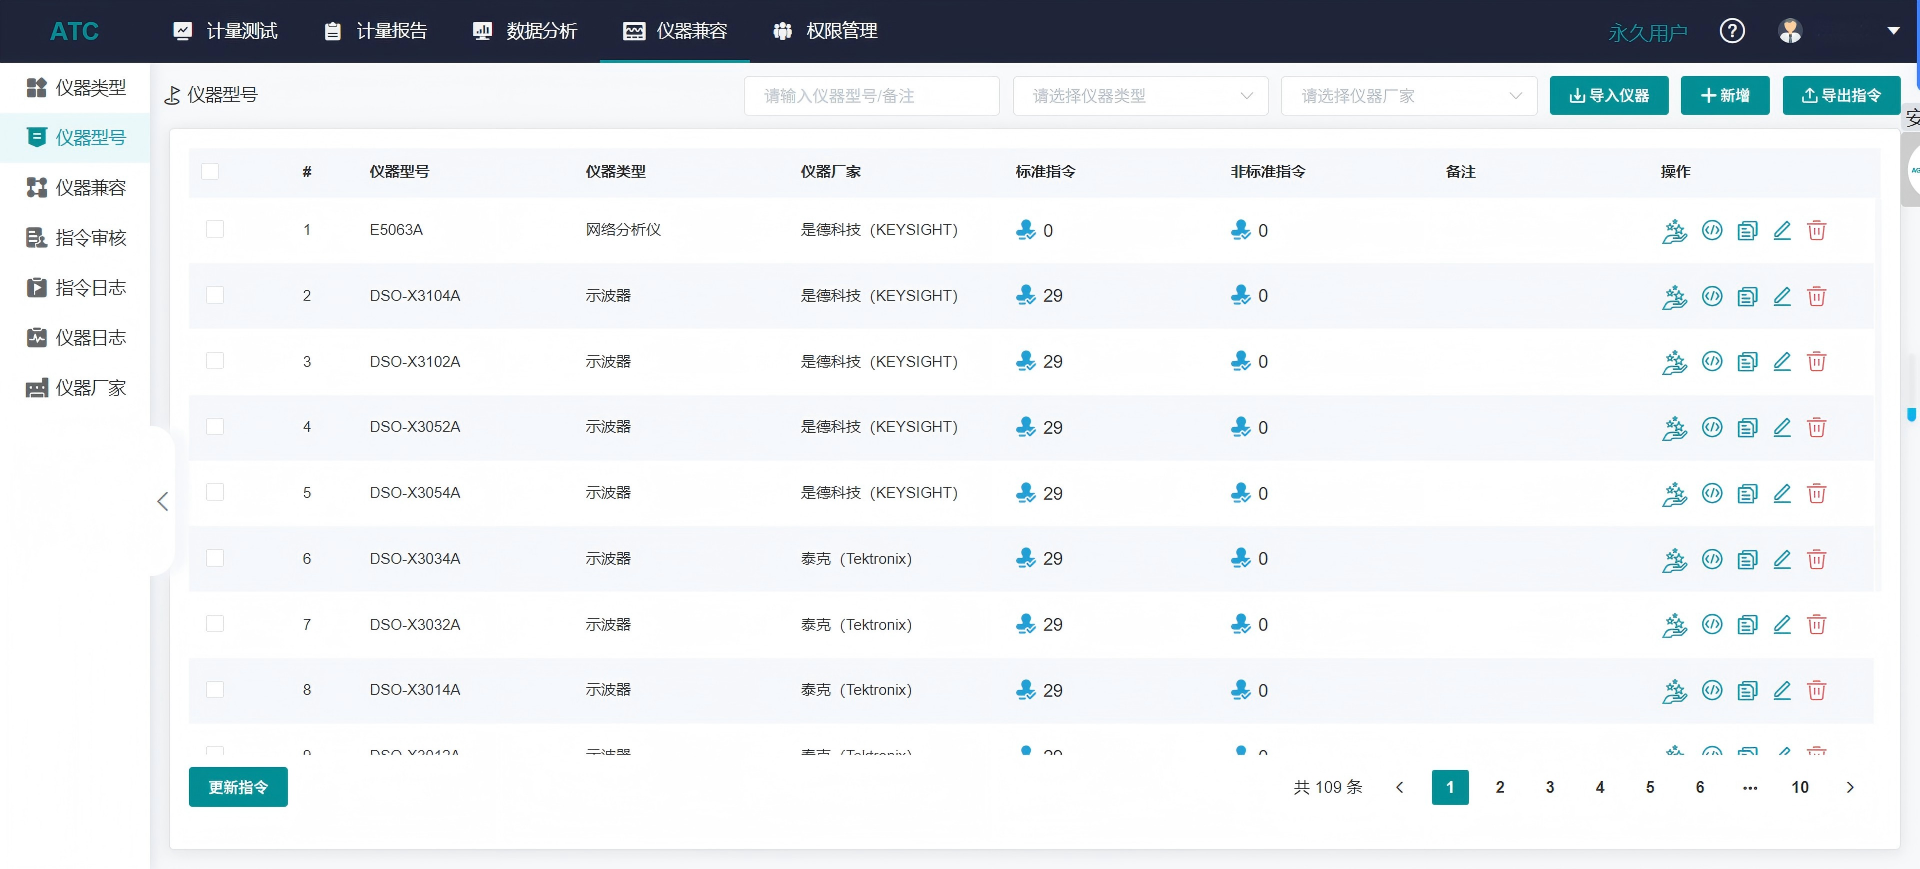Screen dimensions: 1920x869
Task: Go to page 2
Action: point(1500,788)
